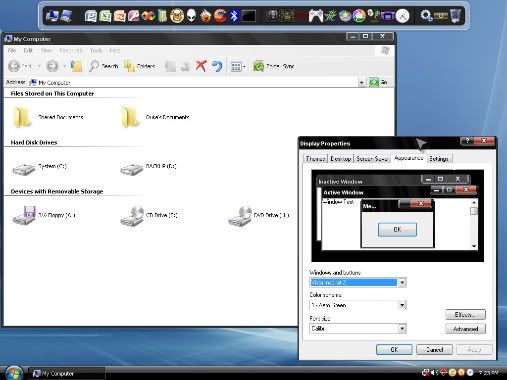Select the DVD Drive icon

pyautogui.click(x=240, y=216)
